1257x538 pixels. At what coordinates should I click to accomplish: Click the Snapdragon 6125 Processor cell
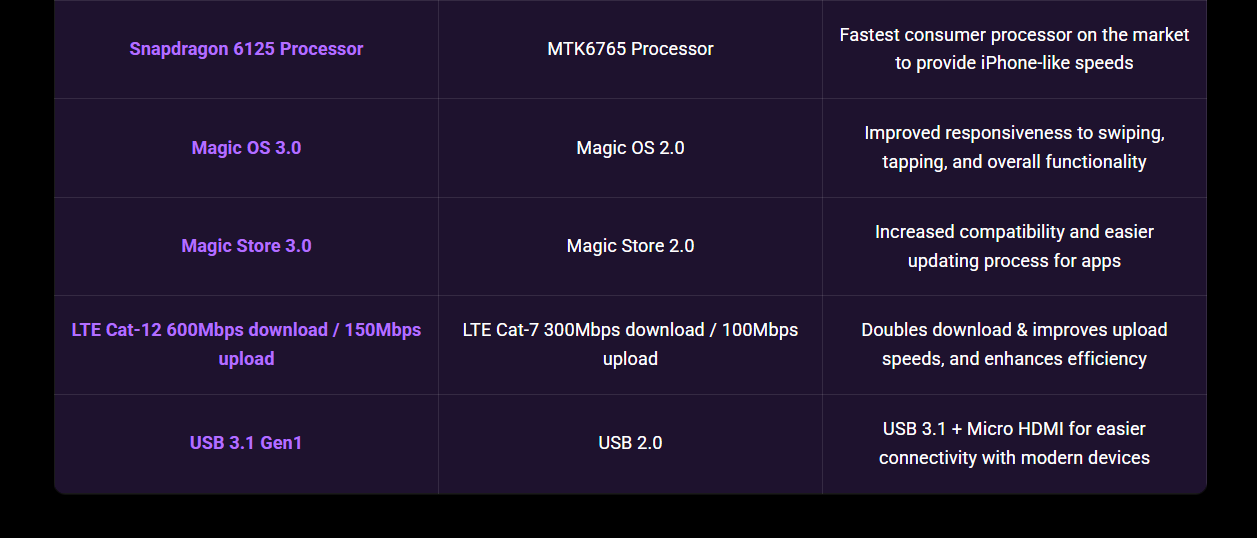point(246,49)
